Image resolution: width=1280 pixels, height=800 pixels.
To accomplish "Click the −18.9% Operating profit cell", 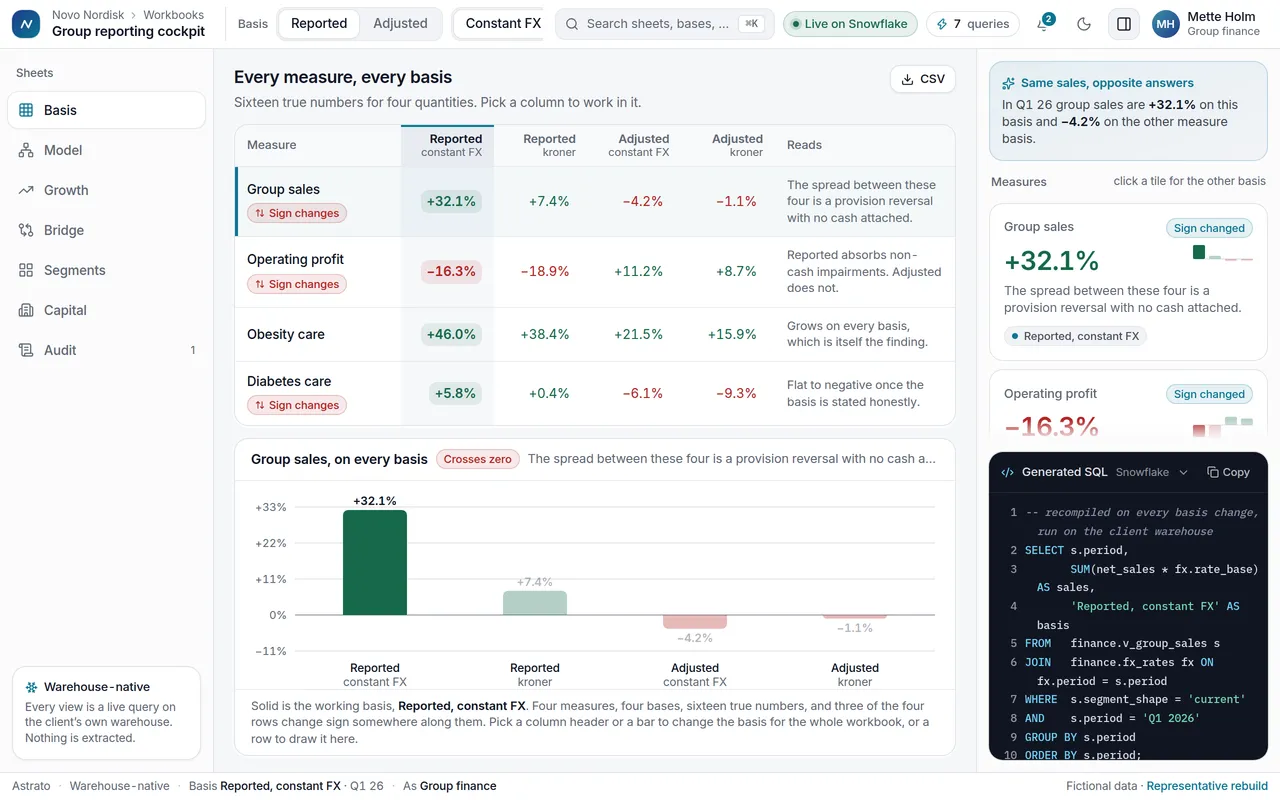I will [x=545, y=271].
